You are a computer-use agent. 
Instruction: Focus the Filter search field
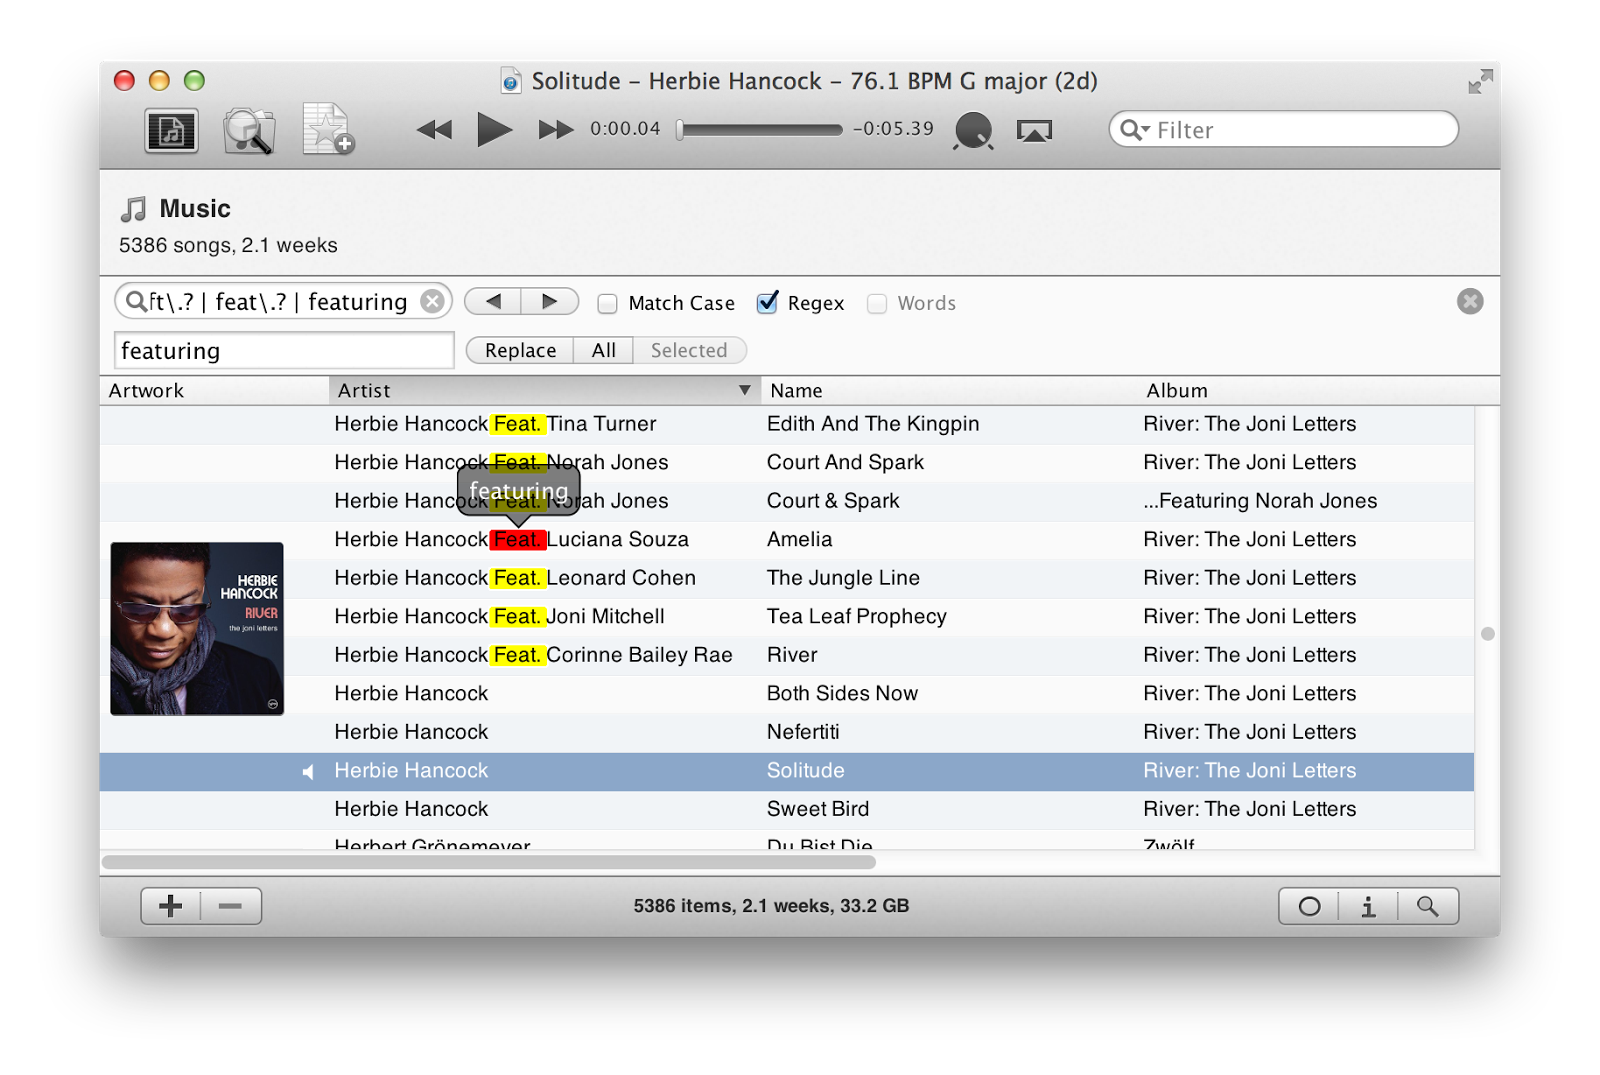(x=1284, y=129)
